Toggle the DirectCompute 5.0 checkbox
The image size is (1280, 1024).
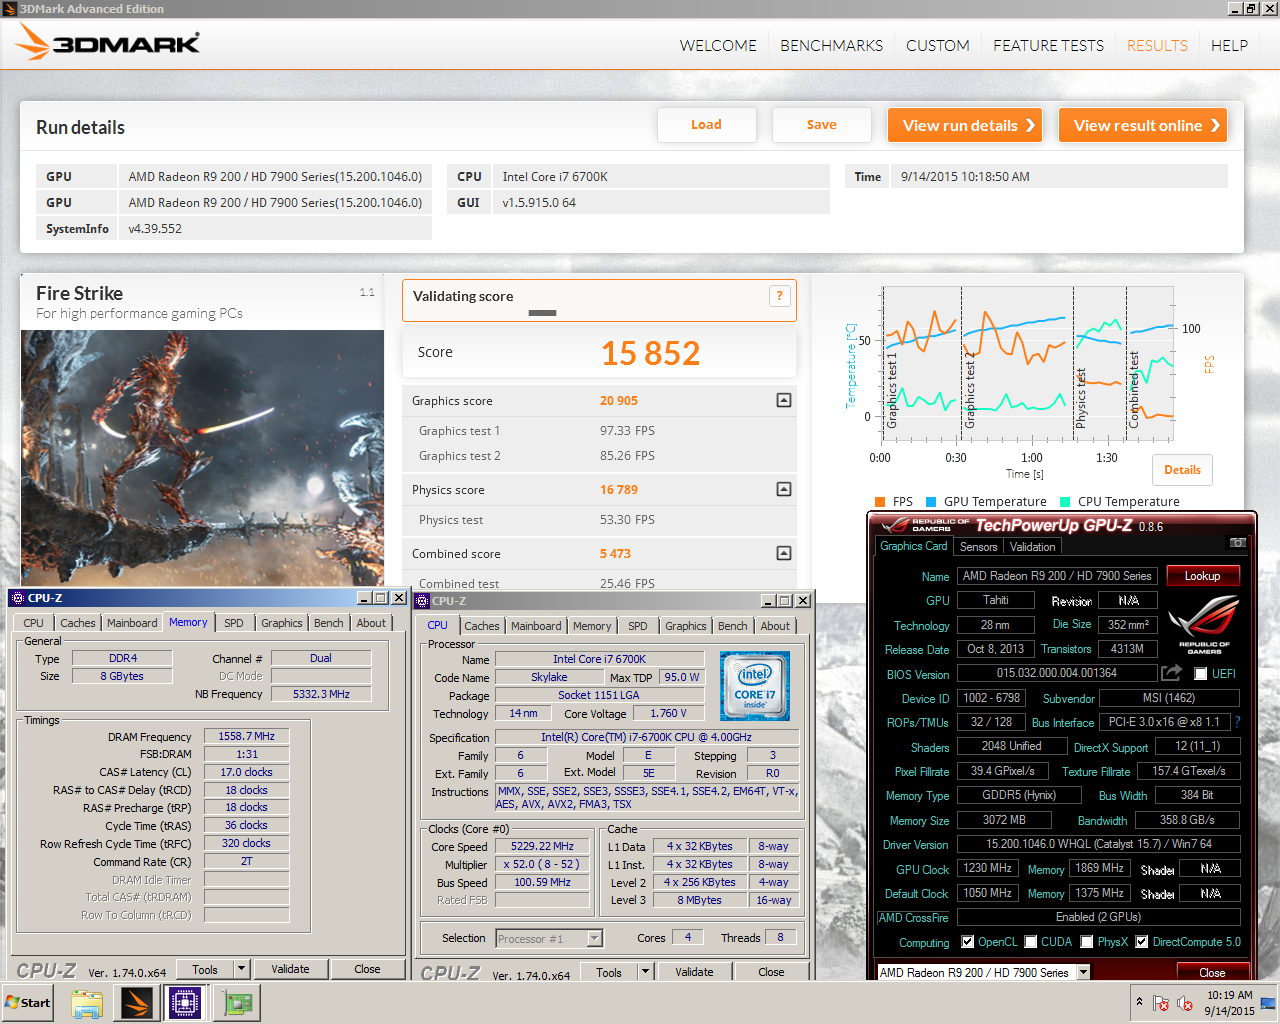[1141, 942]
